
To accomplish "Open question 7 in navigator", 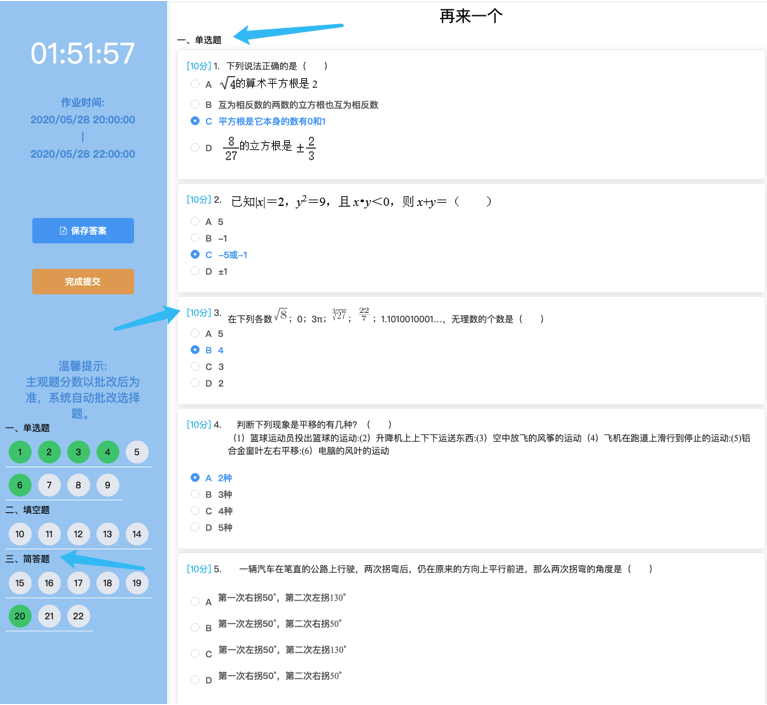I will point(49,485).
